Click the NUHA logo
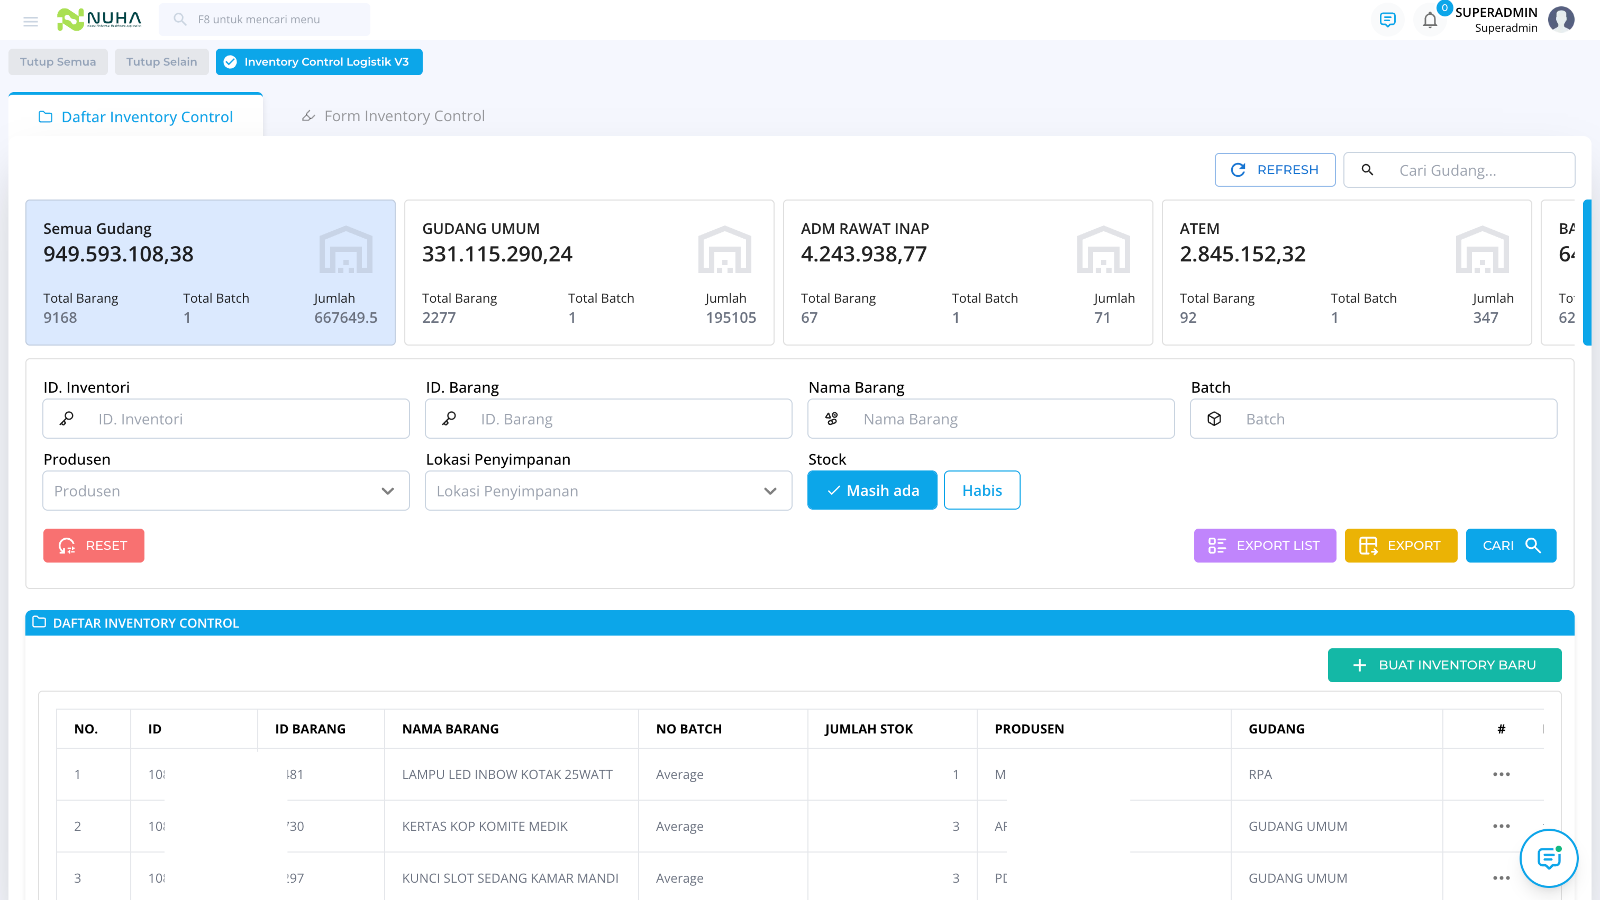 (x=99, y=19)
